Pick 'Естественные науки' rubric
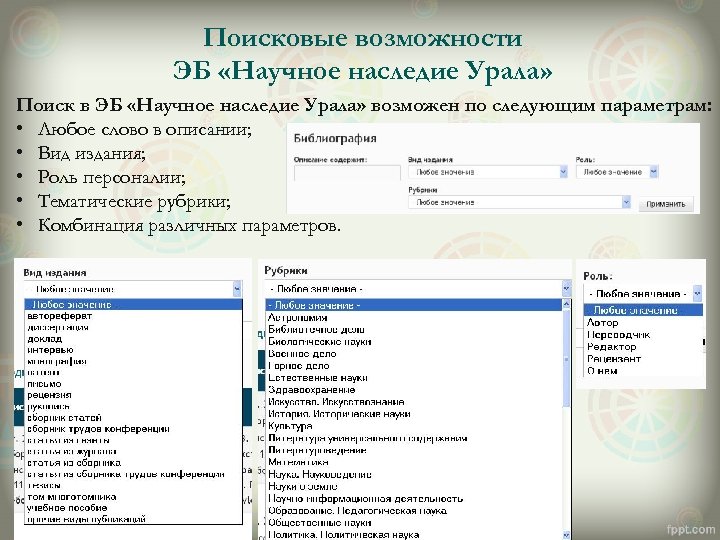 (414, 378)
